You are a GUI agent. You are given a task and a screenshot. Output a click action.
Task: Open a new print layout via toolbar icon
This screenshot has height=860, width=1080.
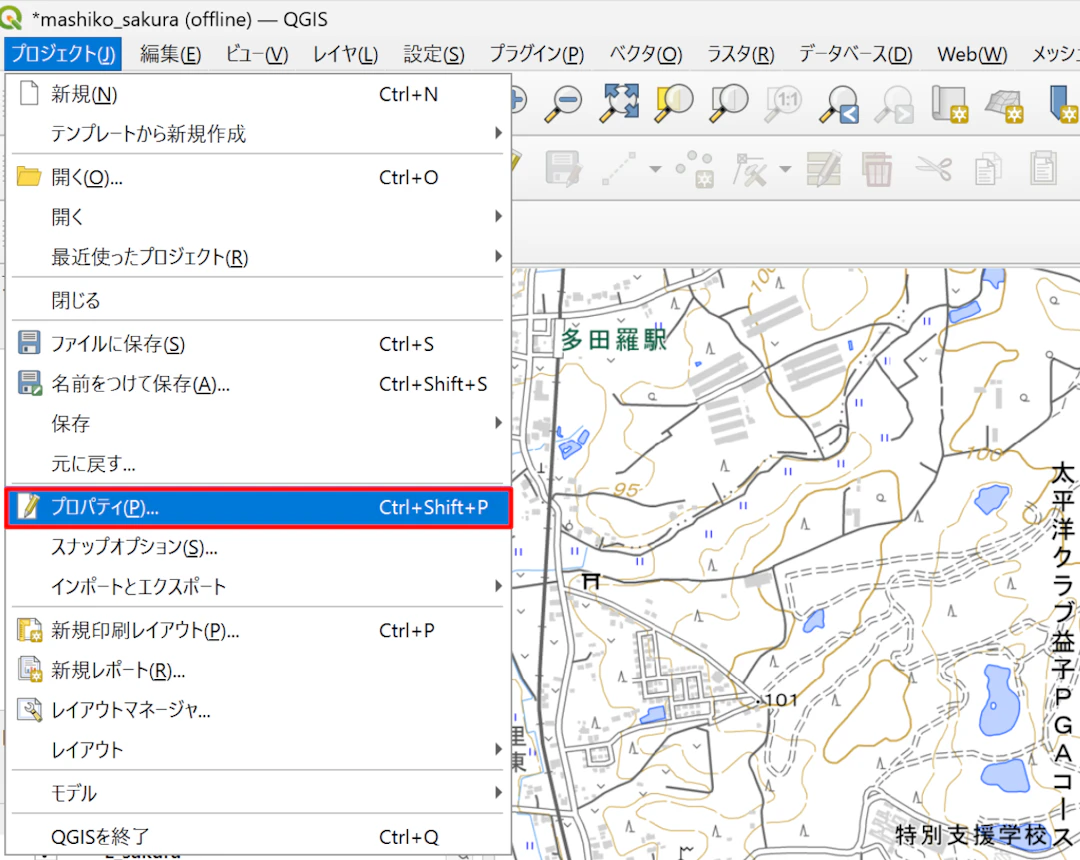point(951,103)
